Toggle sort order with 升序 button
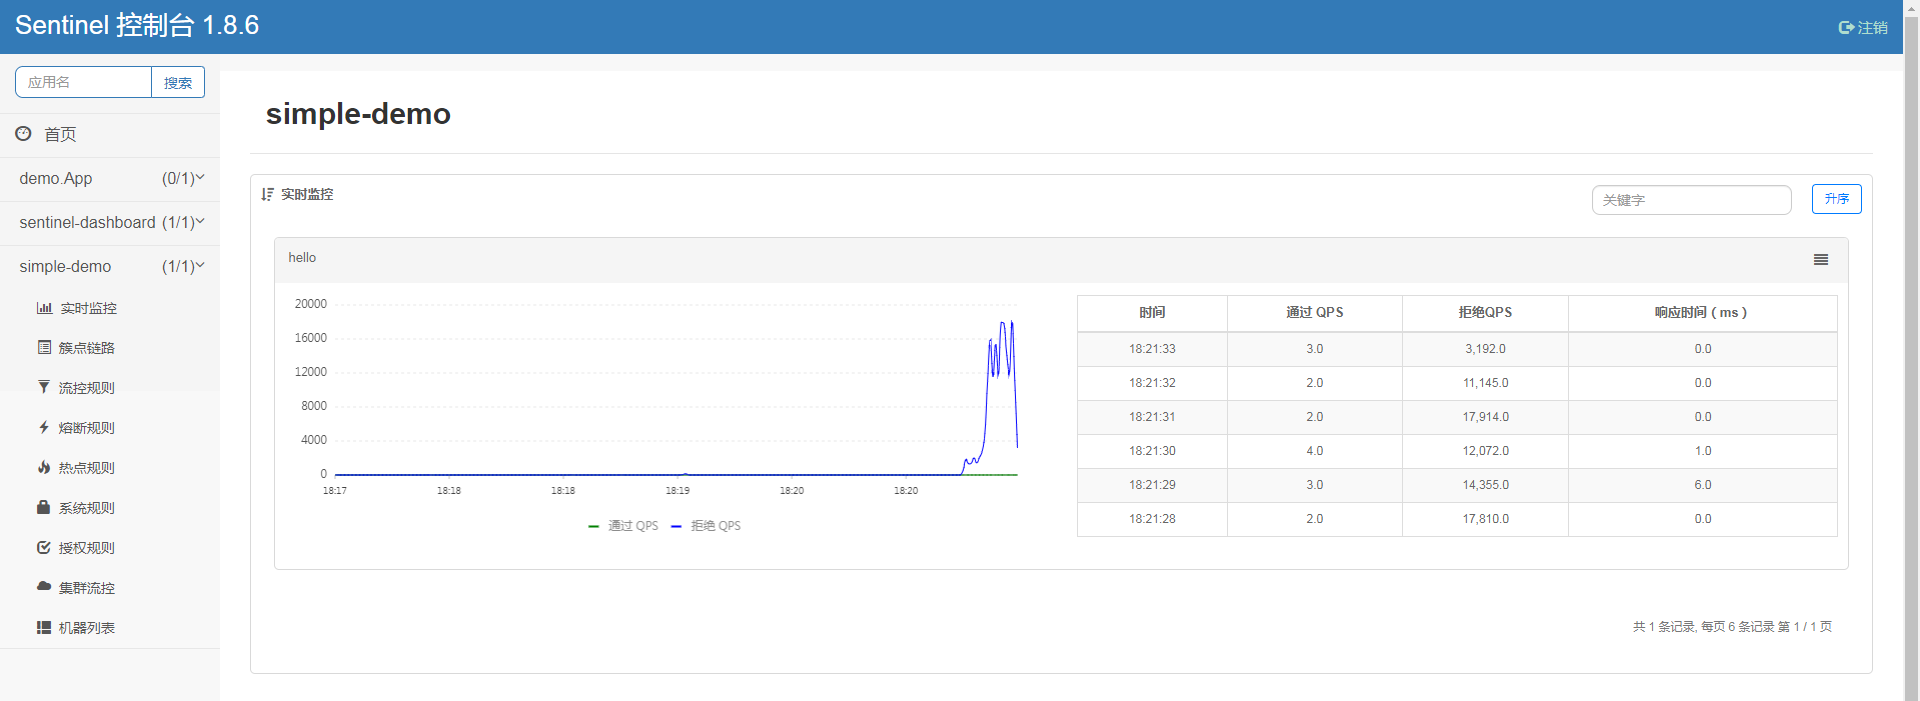 tap(1836, 199)
